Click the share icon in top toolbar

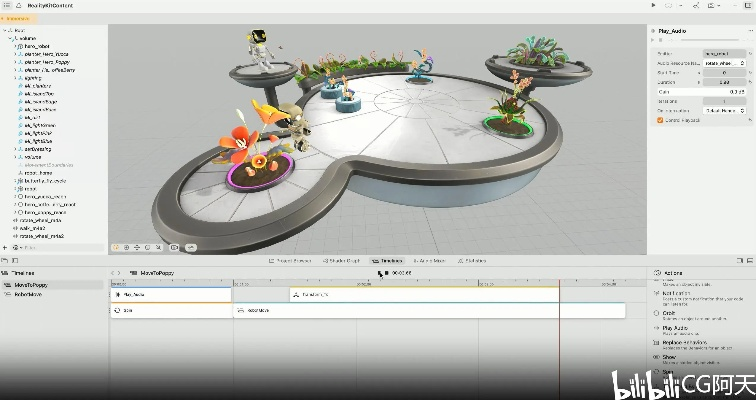(x=696, y=5)
